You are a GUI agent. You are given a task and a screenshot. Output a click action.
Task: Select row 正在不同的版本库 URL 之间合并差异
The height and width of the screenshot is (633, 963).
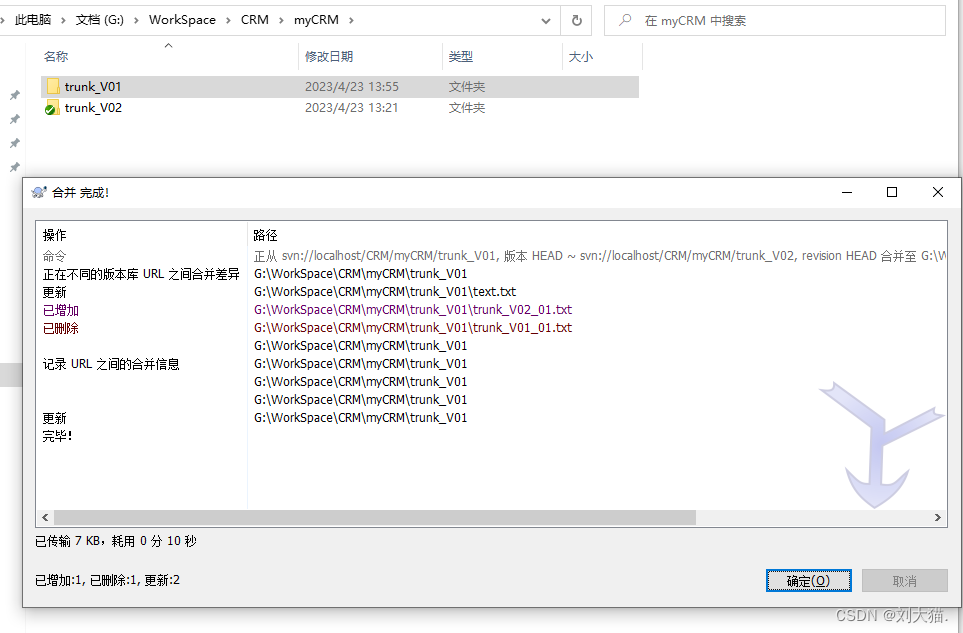[x=491, y=274]
